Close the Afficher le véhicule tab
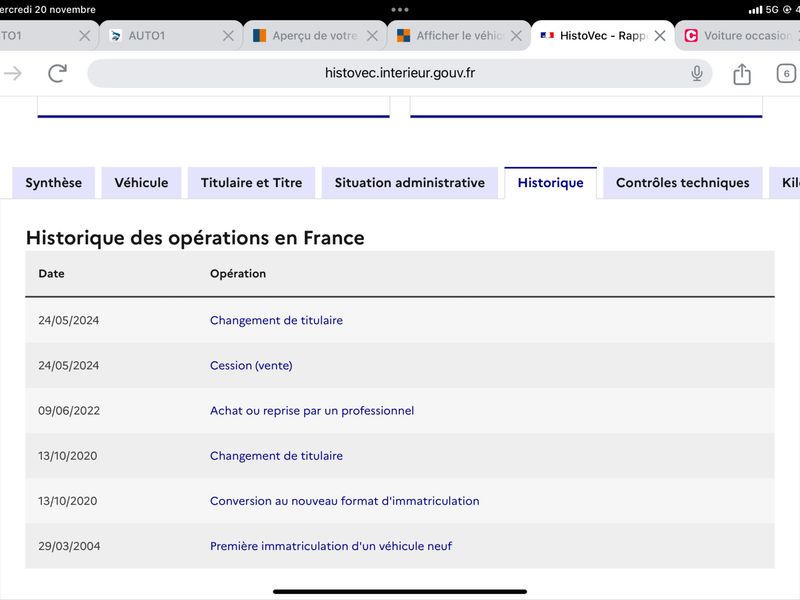This screenshot has width=800, height=600. [516, 36]
